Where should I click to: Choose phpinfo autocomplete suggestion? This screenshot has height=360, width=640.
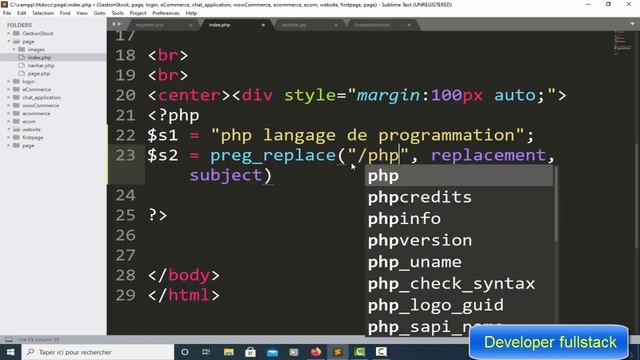[x=459, y=219]
